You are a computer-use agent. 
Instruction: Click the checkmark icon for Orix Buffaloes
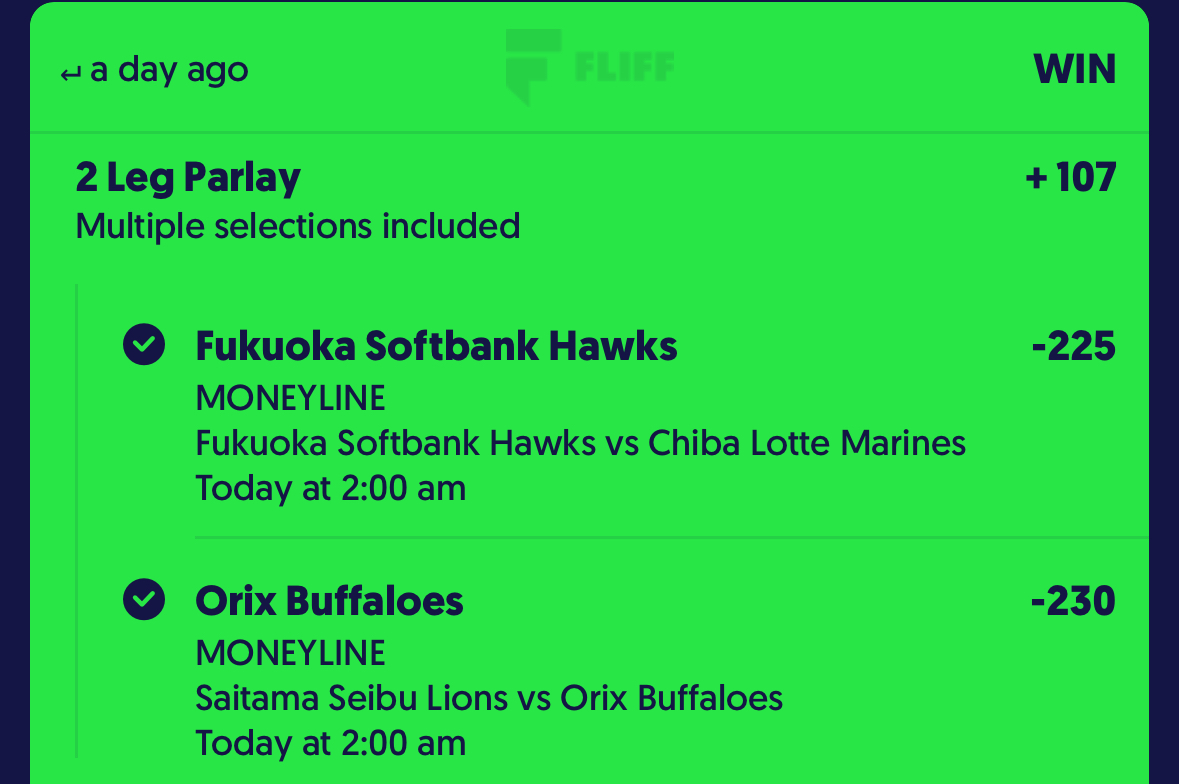click(x=144, y=600)
